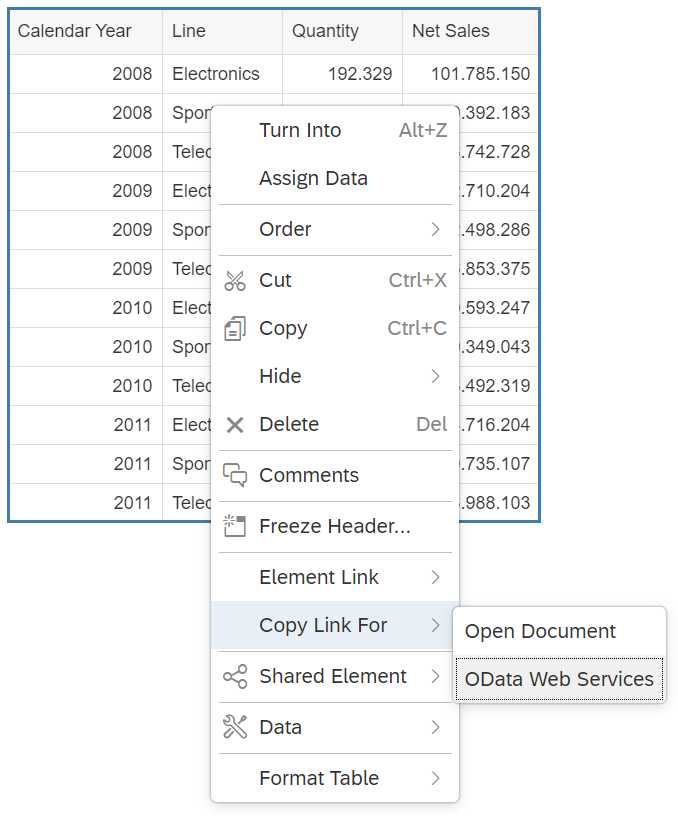Click the Delete X icon
This screenshot has height=816, width=678.
click(235, 425)
